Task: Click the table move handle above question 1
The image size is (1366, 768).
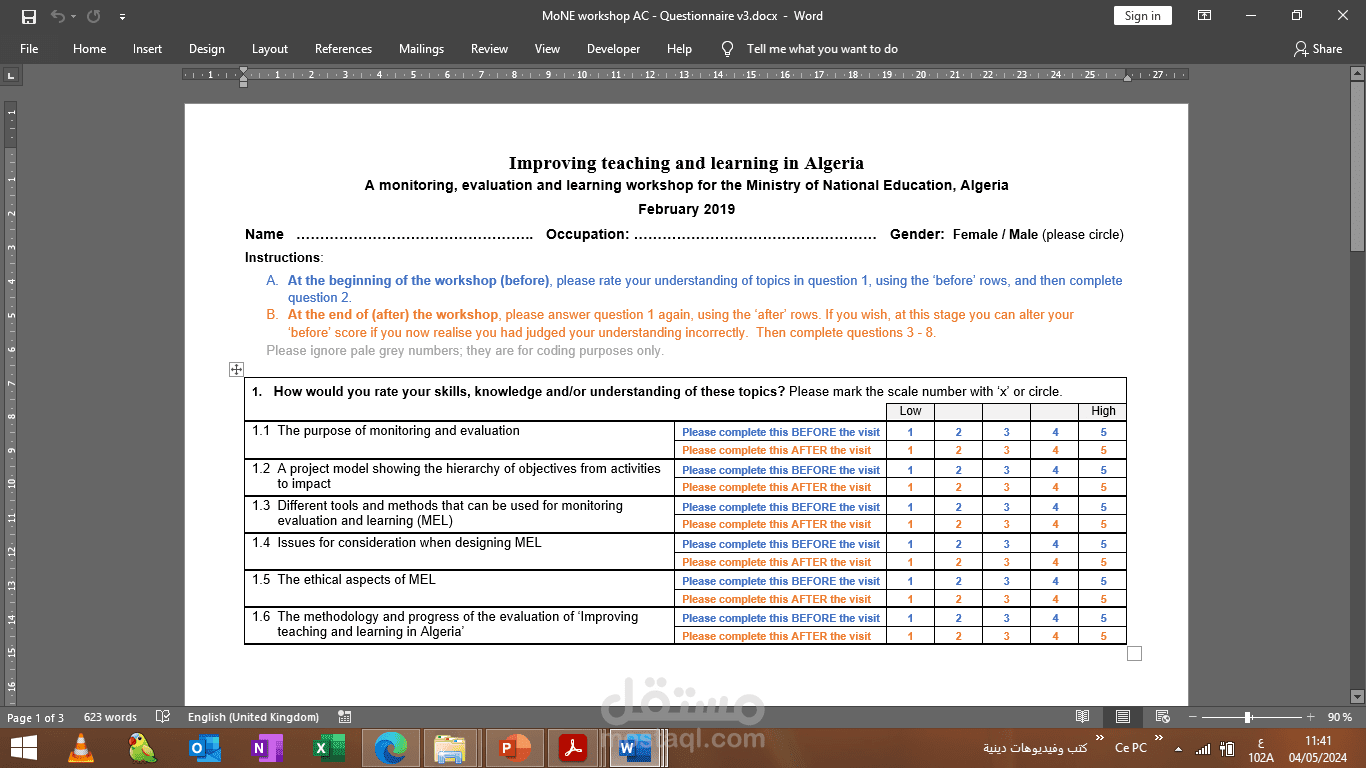Action: click(x=236, y=370)
